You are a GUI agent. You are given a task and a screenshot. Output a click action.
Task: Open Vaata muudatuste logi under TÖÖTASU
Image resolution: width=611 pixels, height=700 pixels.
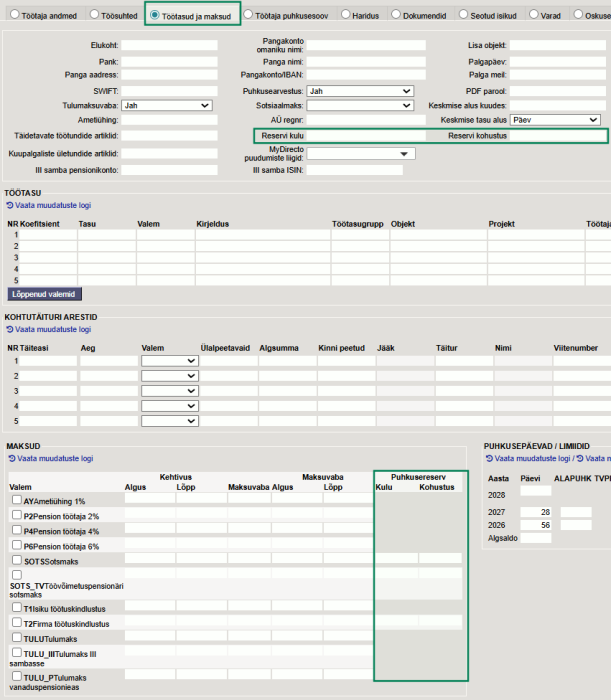53,205
